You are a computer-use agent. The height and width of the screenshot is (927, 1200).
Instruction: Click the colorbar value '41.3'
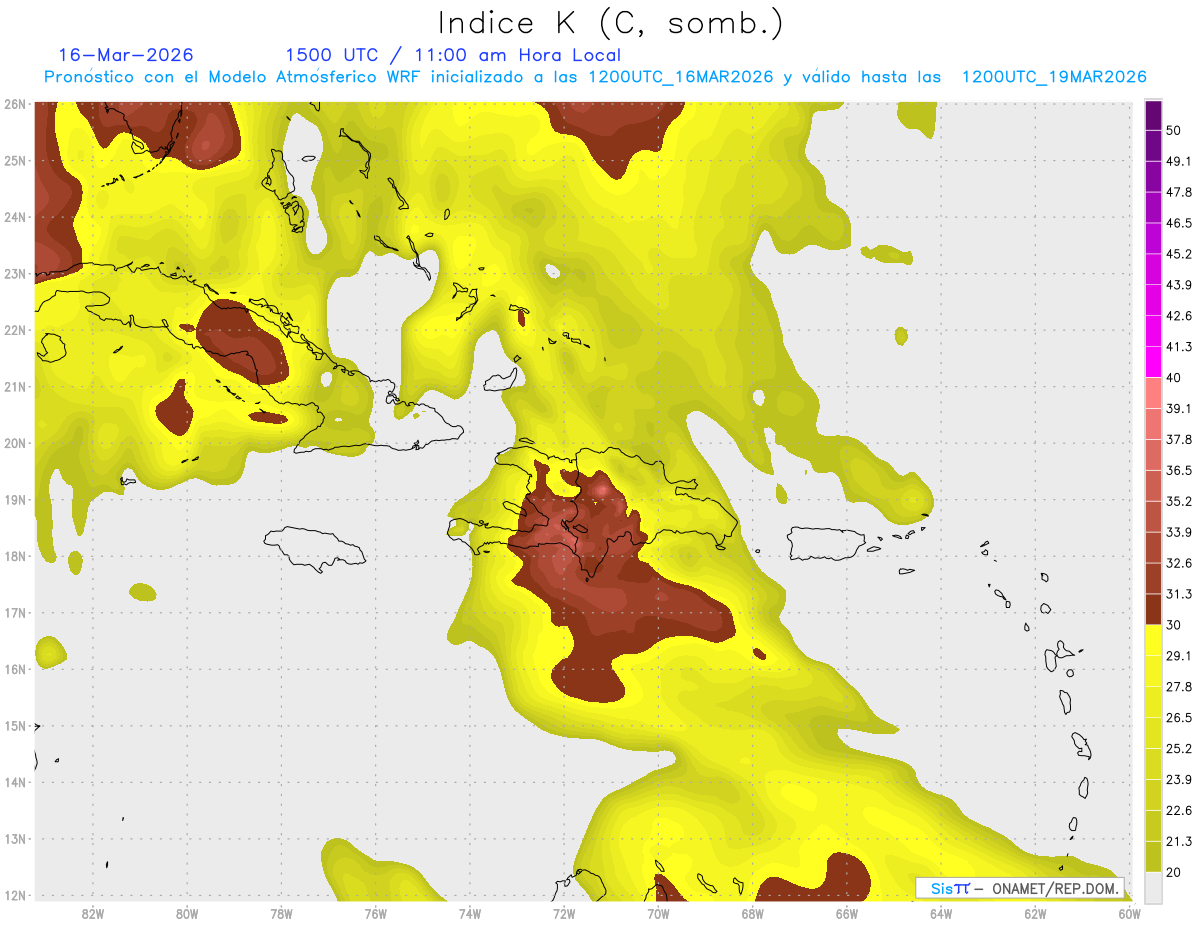point(1179,347)
